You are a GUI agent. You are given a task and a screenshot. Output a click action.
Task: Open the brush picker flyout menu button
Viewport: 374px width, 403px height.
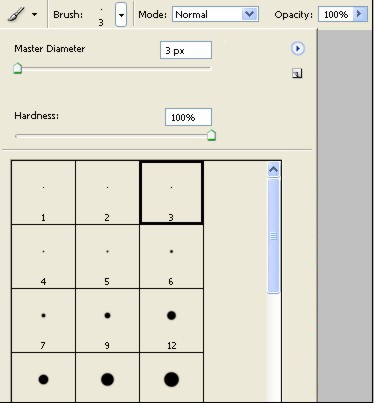tap(297, 49)
